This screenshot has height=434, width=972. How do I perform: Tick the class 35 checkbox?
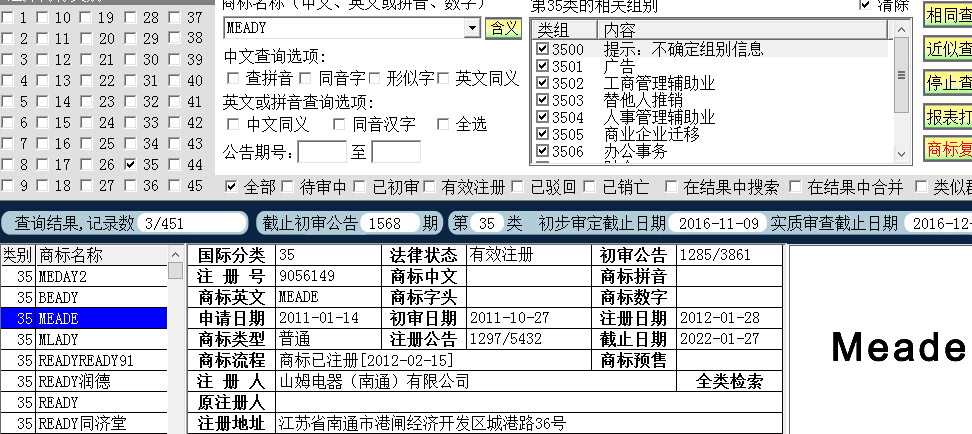click(130, 165)
